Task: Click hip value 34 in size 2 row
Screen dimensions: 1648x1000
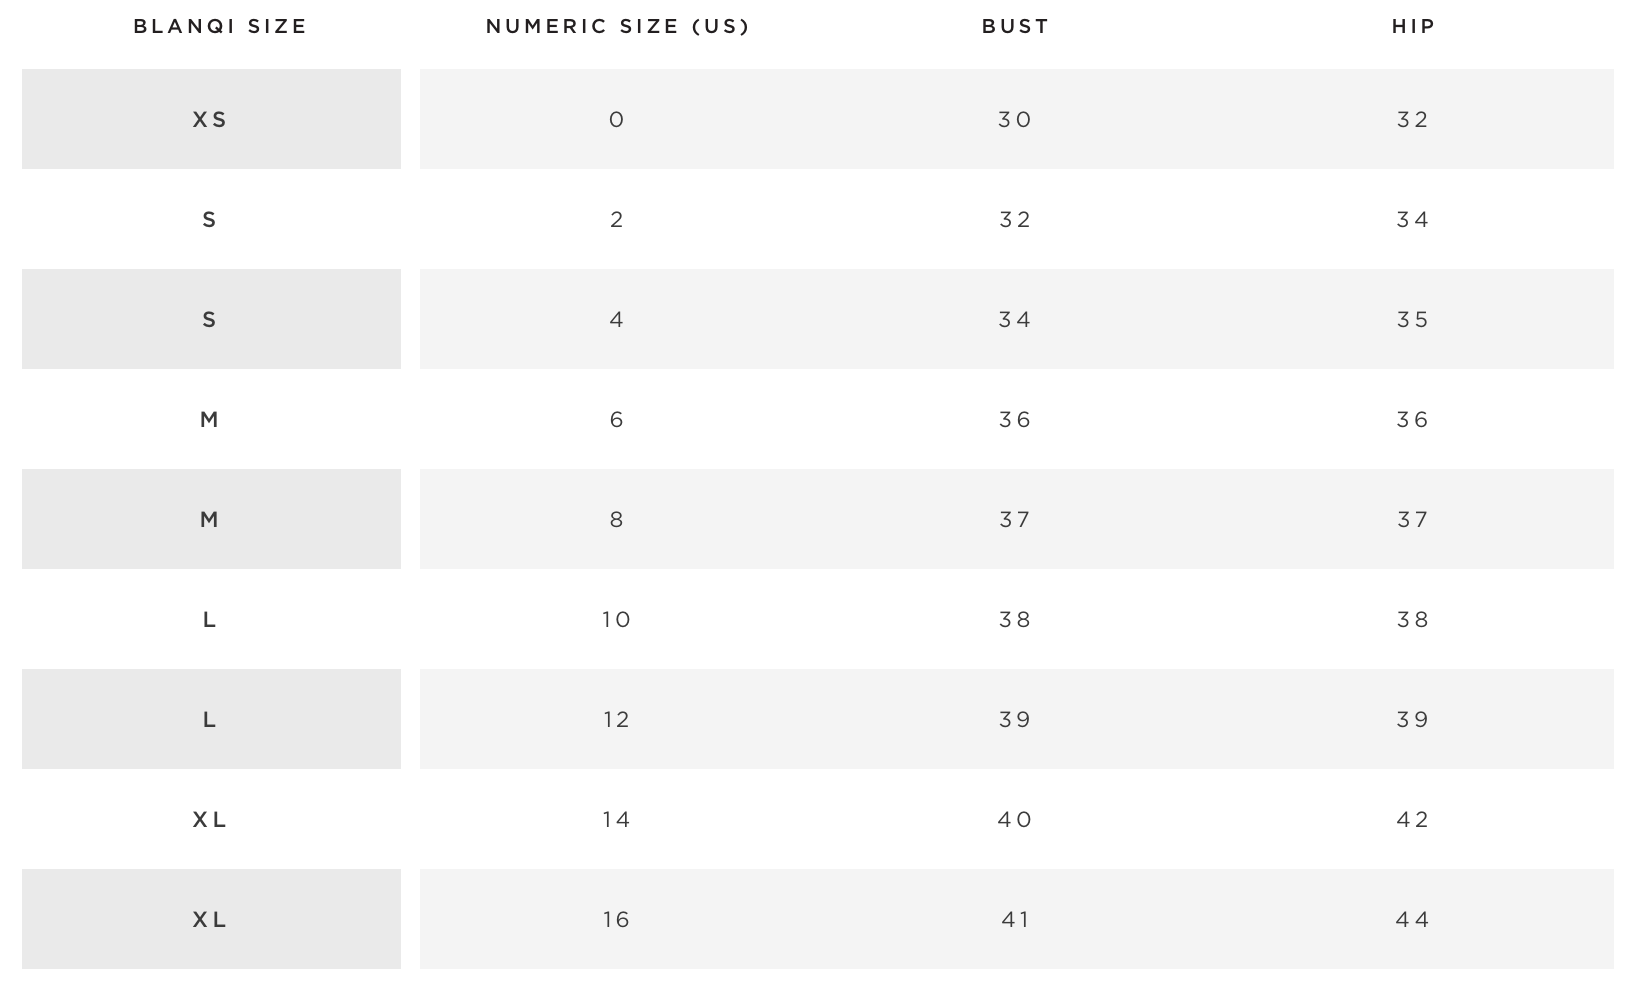Action: tap(1413, 220)
